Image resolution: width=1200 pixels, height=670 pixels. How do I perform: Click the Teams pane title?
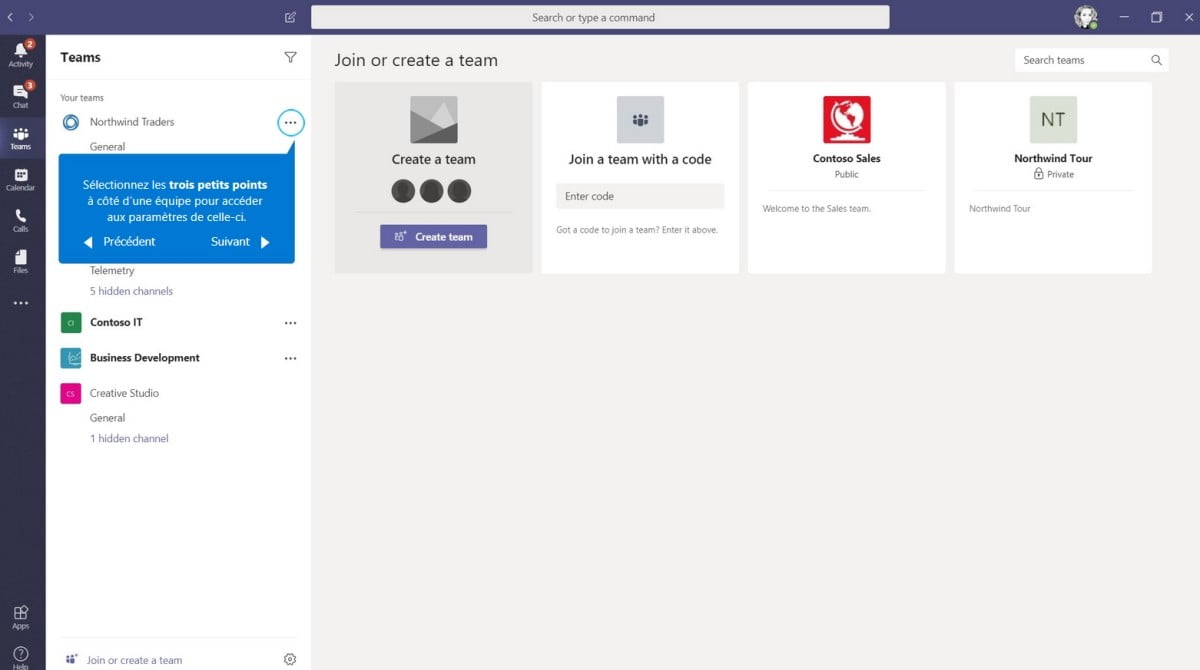coord(80,57)
